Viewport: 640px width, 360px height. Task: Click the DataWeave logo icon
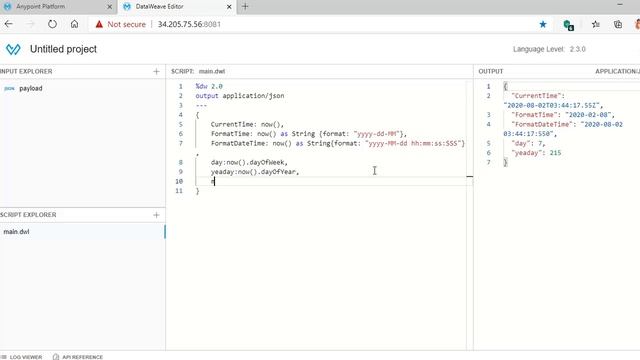[x=13, y=49]
